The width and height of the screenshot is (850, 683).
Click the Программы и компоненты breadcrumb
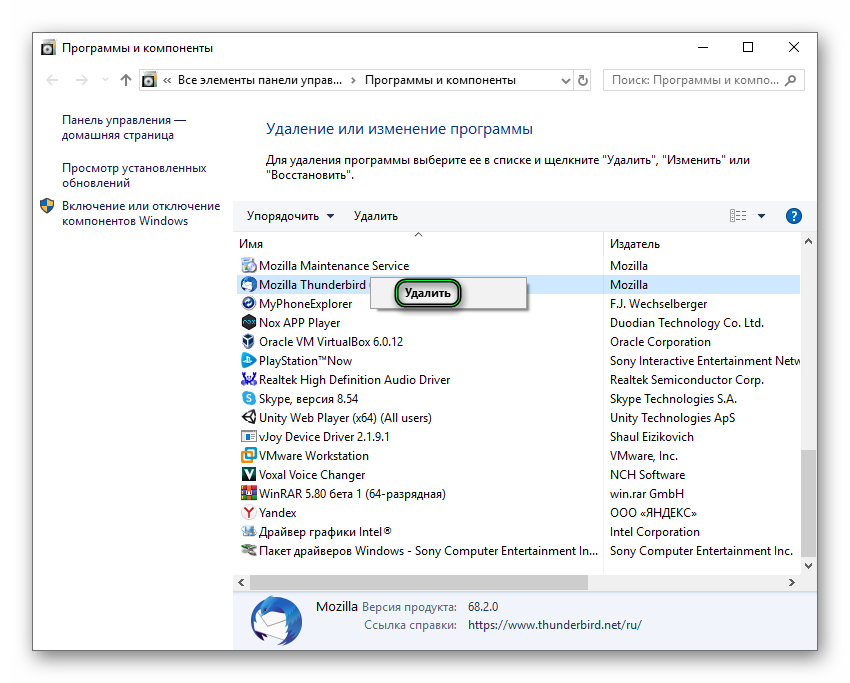[440, 80]
